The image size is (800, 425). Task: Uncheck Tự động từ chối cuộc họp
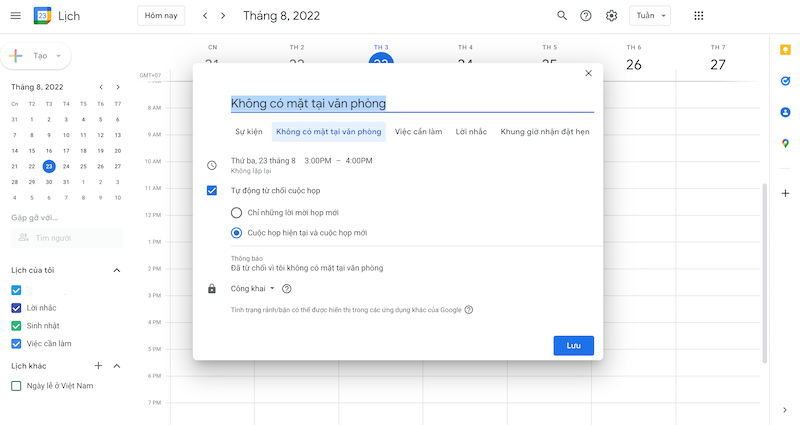(x=212, y=190)
